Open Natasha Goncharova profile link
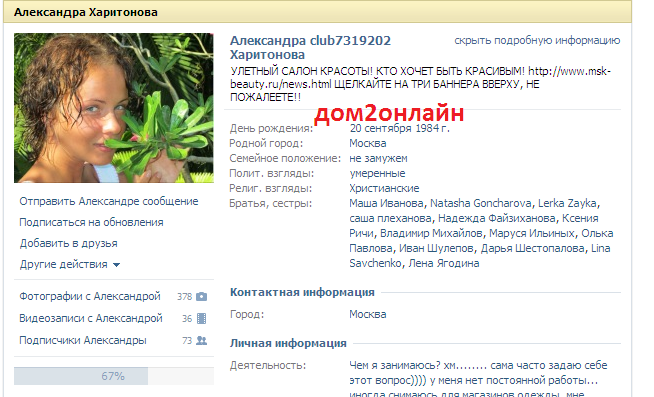654x397 pixels. (481, 204)
